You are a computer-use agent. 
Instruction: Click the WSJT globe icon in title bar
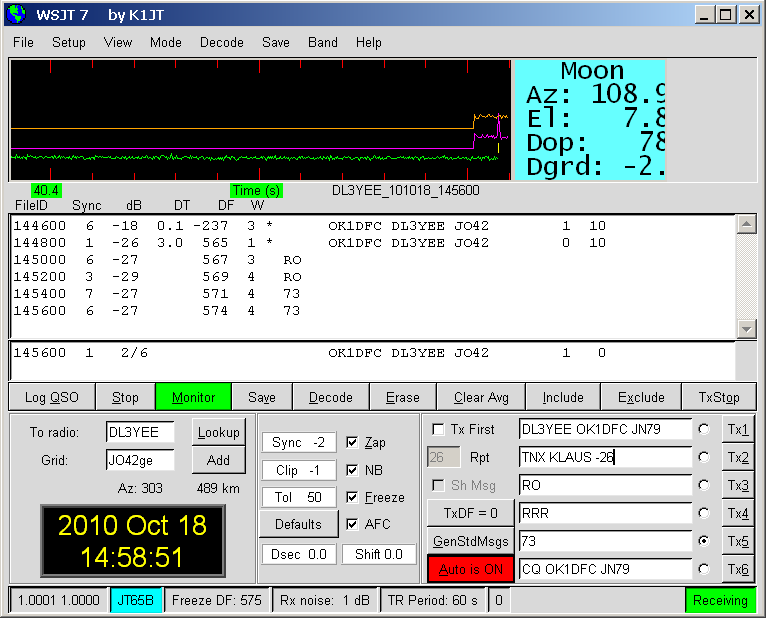click(x=16, y=14)
